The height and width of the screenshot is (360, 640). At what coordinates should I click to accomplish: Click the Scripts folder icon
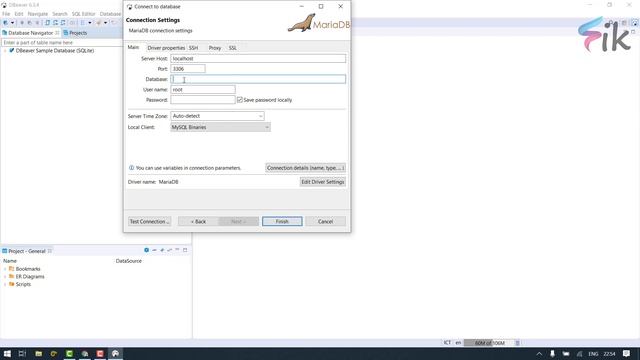(12, 284)
